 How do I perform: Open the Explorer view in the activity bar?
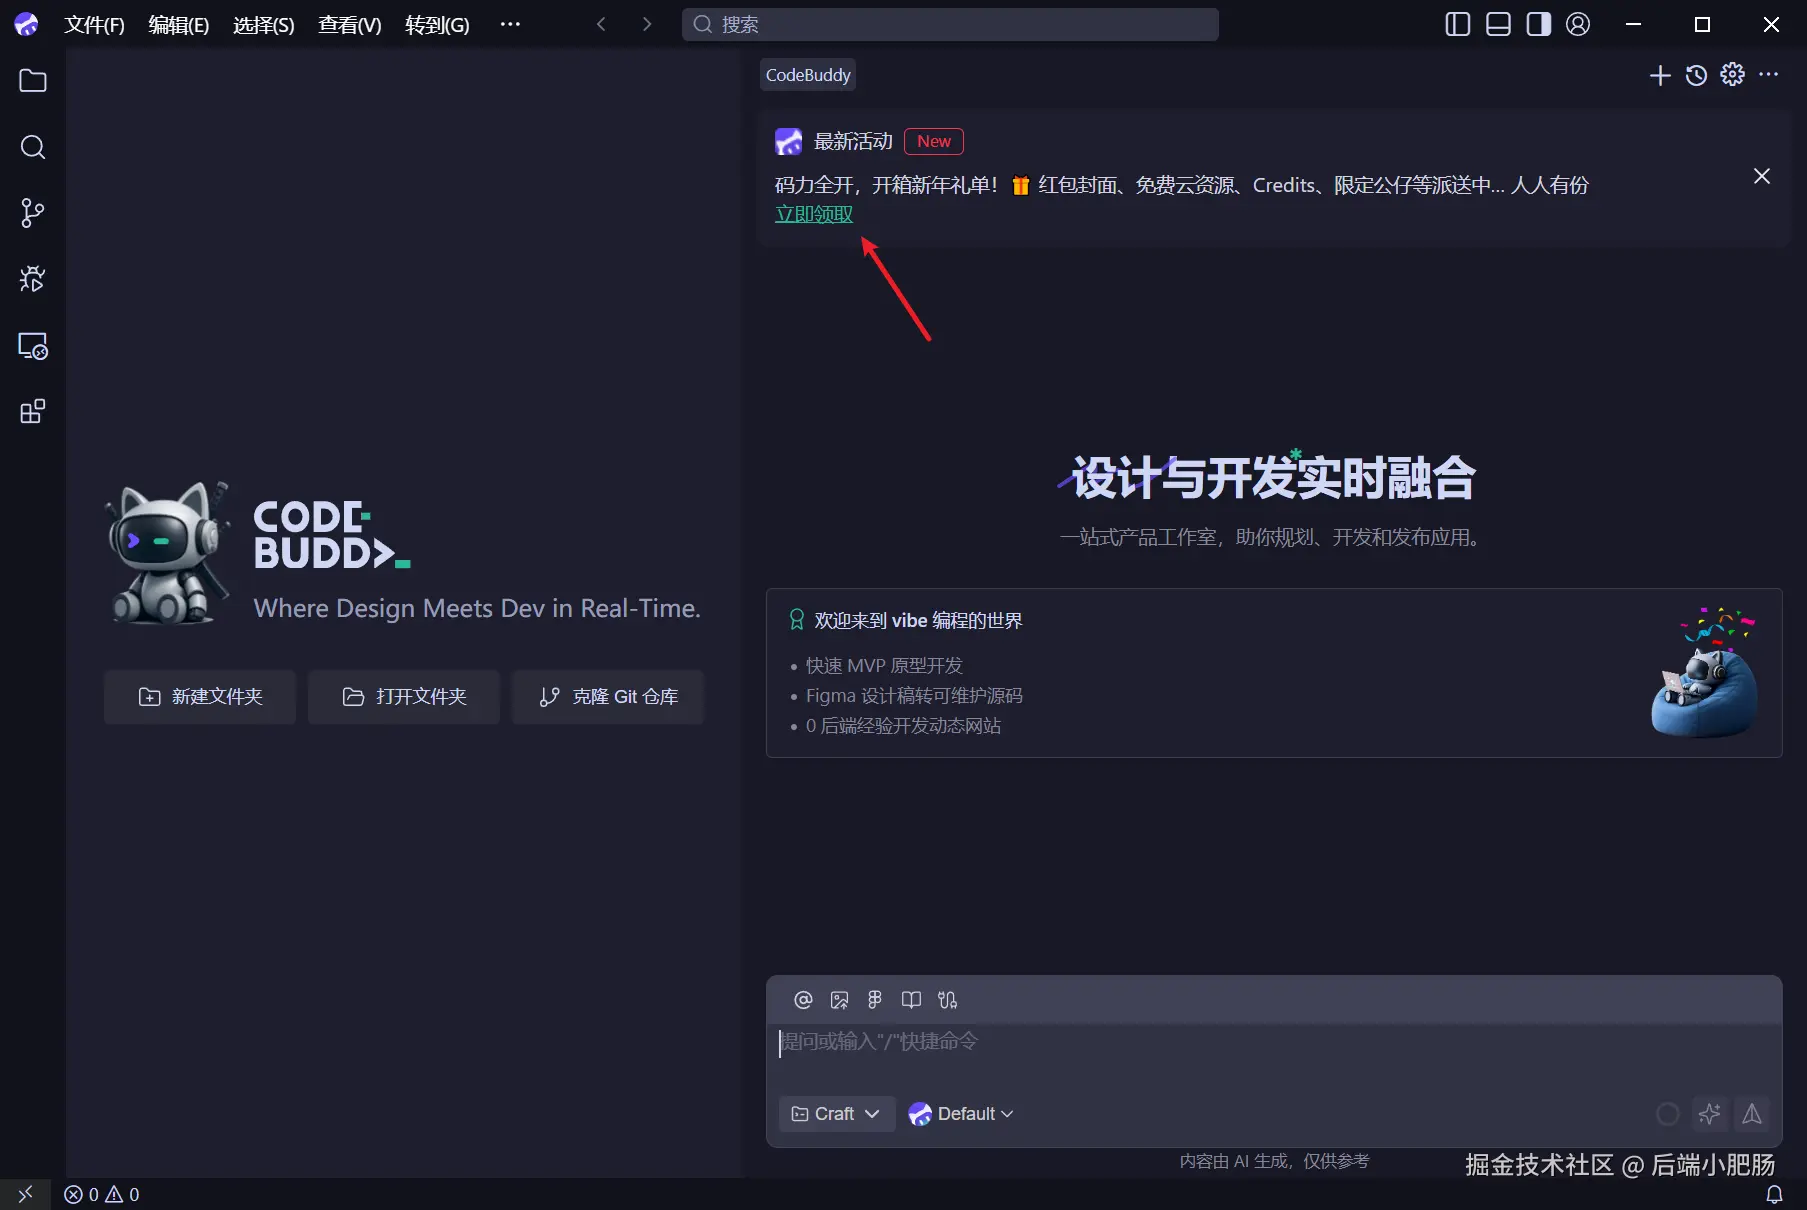coord(33,81)
